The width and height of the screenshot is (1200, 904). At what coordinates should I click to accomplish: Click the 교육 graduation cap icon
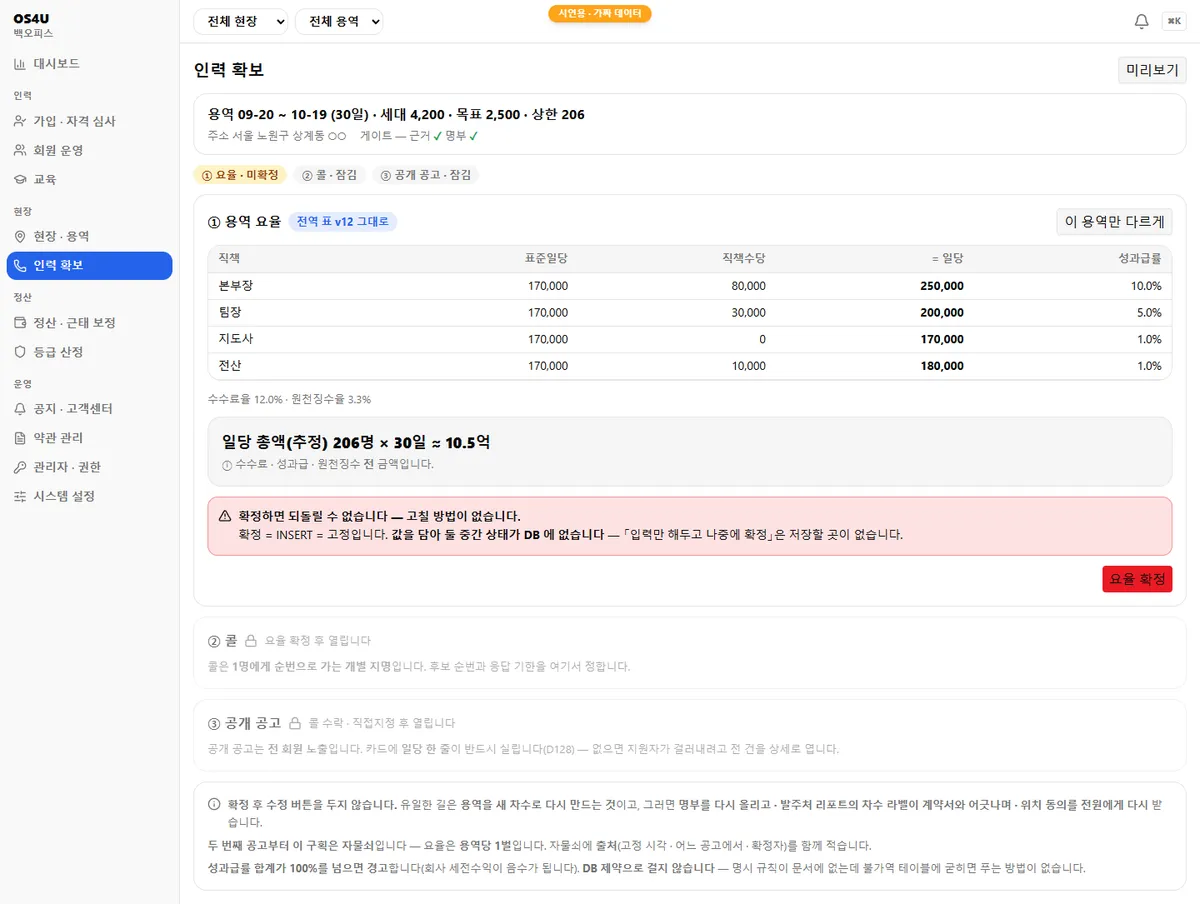[x=20, y=179]
